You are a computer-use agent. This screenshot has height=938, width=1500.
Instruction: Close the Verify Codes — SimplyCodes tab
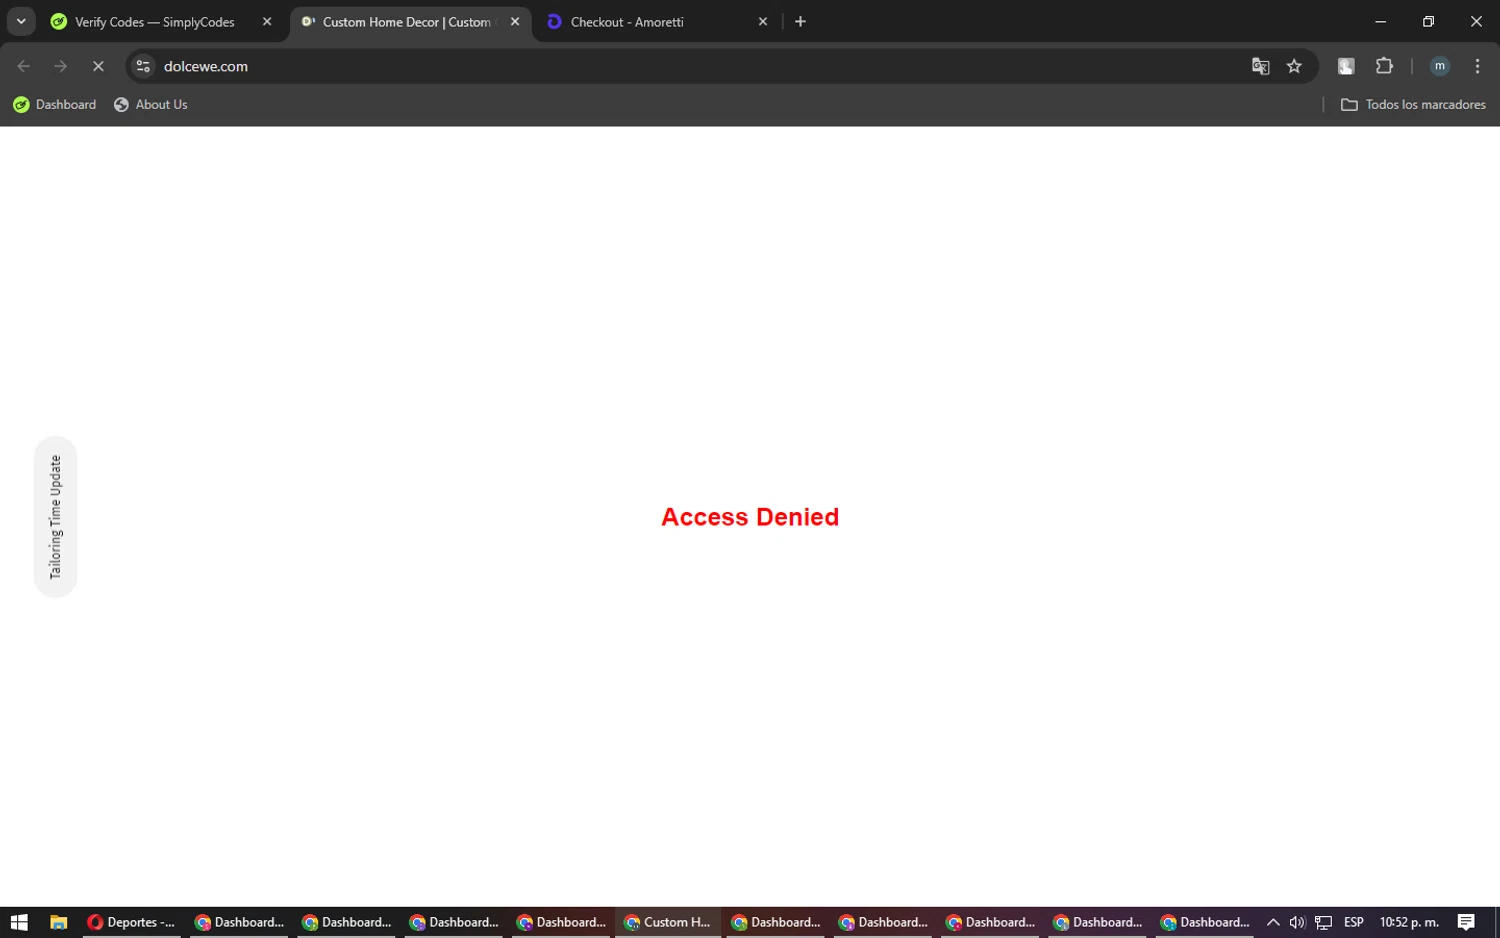[x=267, y=22]
